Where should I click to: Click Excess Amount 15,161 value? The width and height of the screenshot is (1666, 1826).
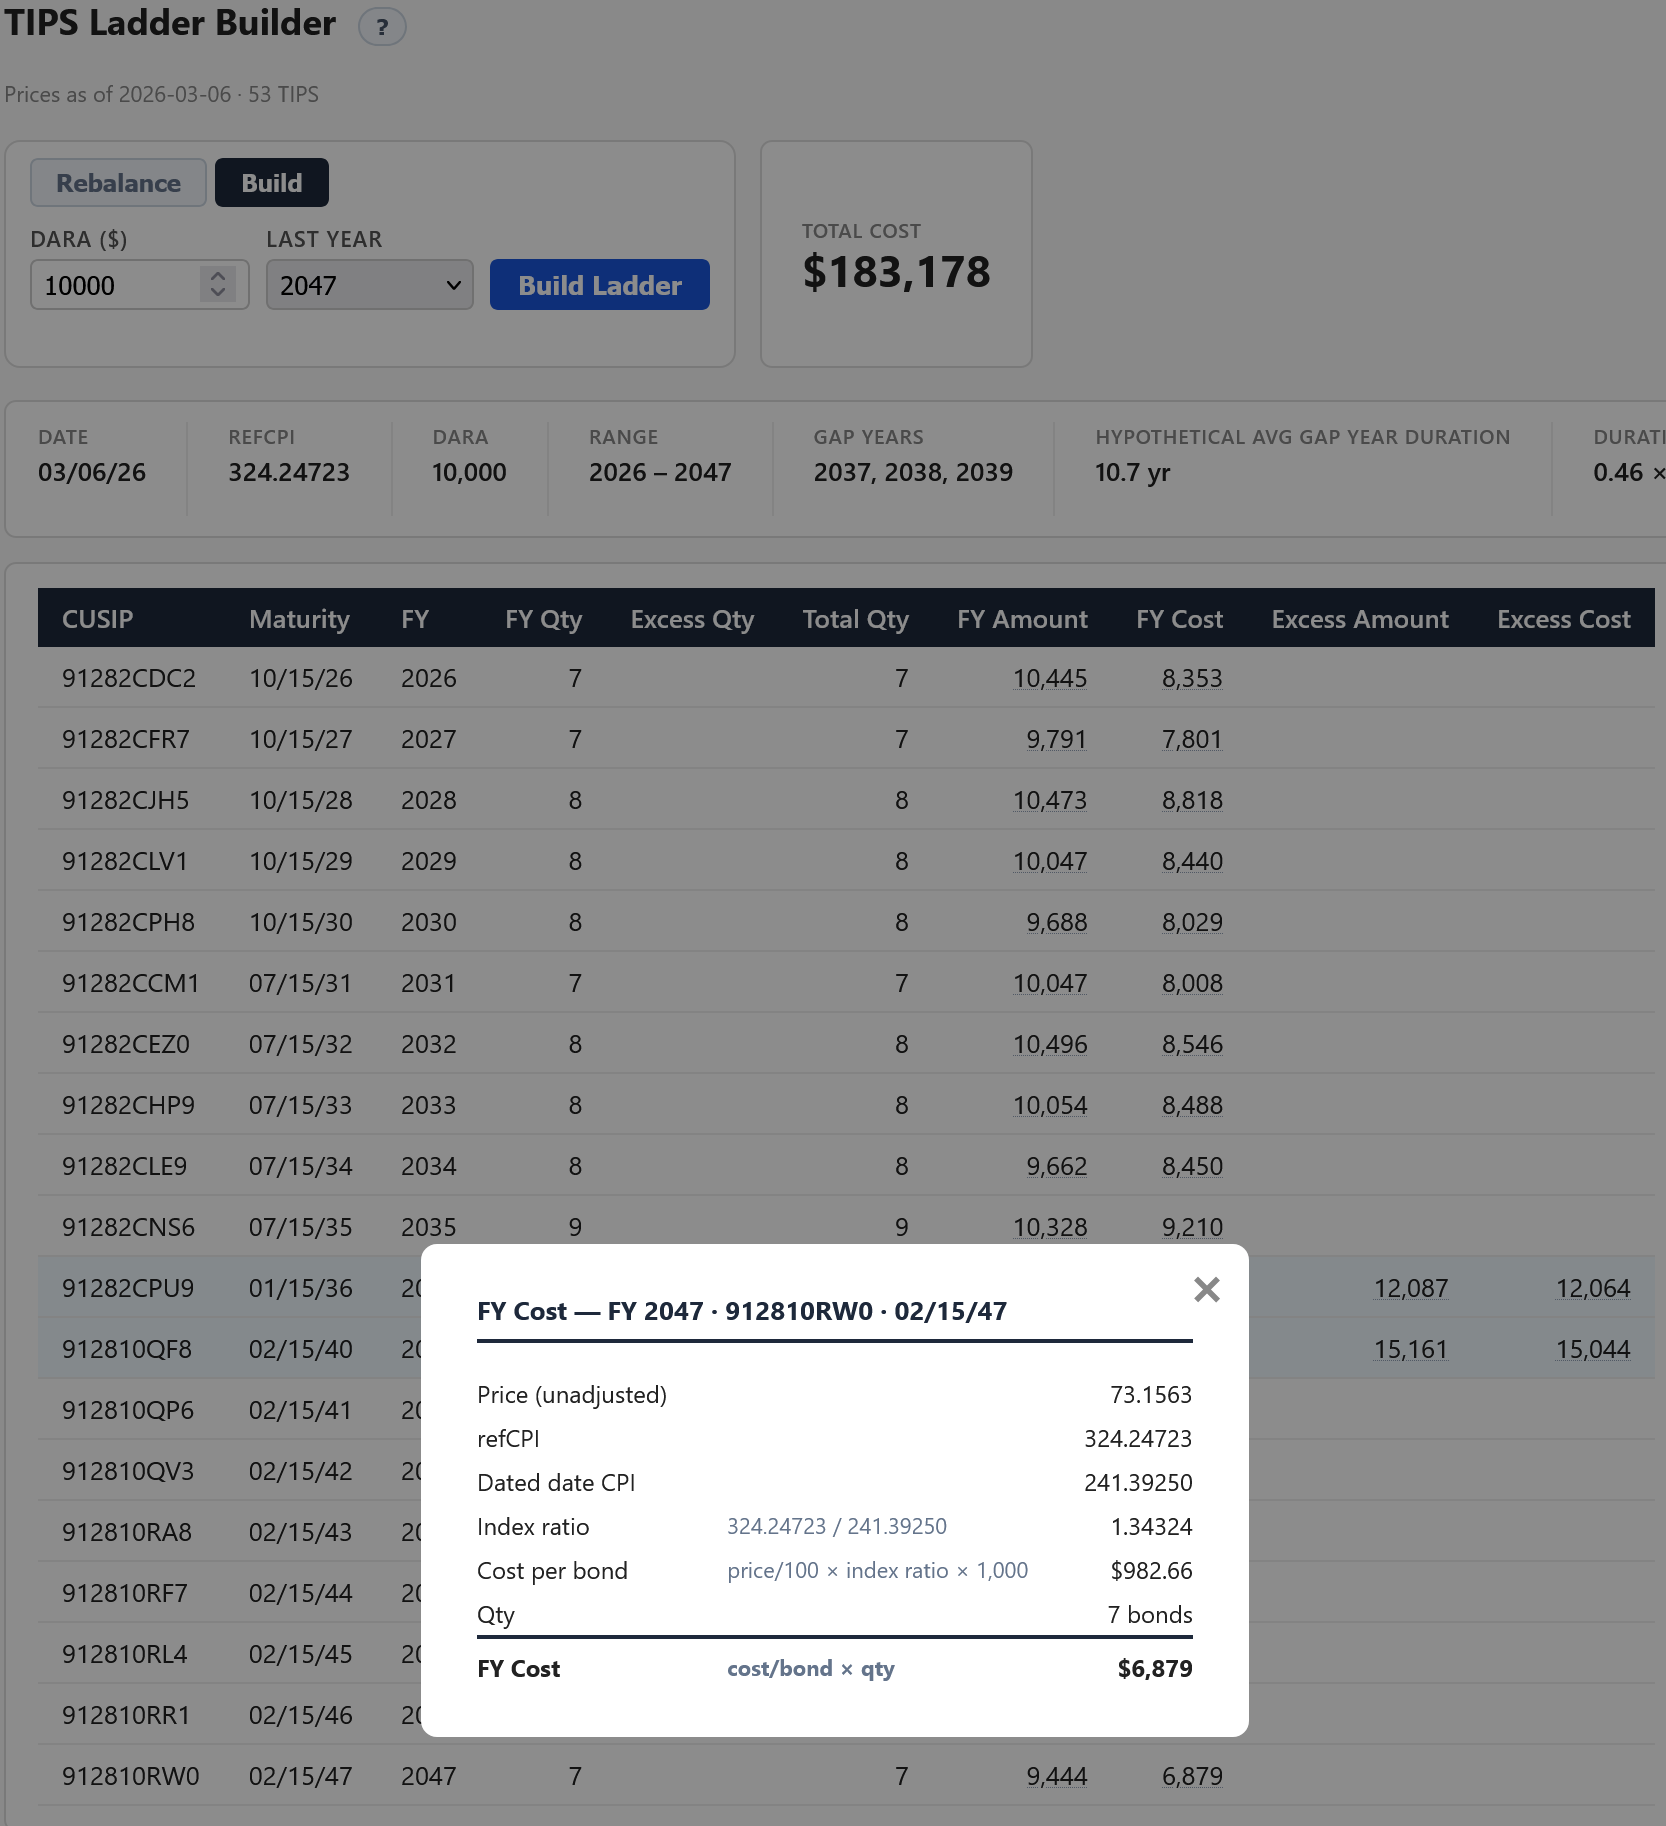[1411, 1349]
